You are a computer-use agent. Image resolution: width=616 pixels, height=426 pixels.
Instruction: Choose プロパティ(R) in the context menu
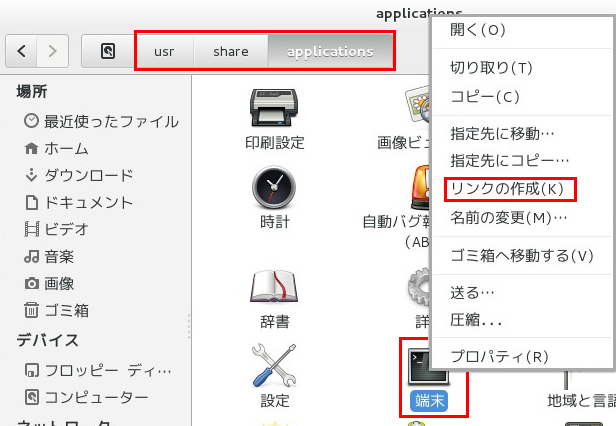498,356
